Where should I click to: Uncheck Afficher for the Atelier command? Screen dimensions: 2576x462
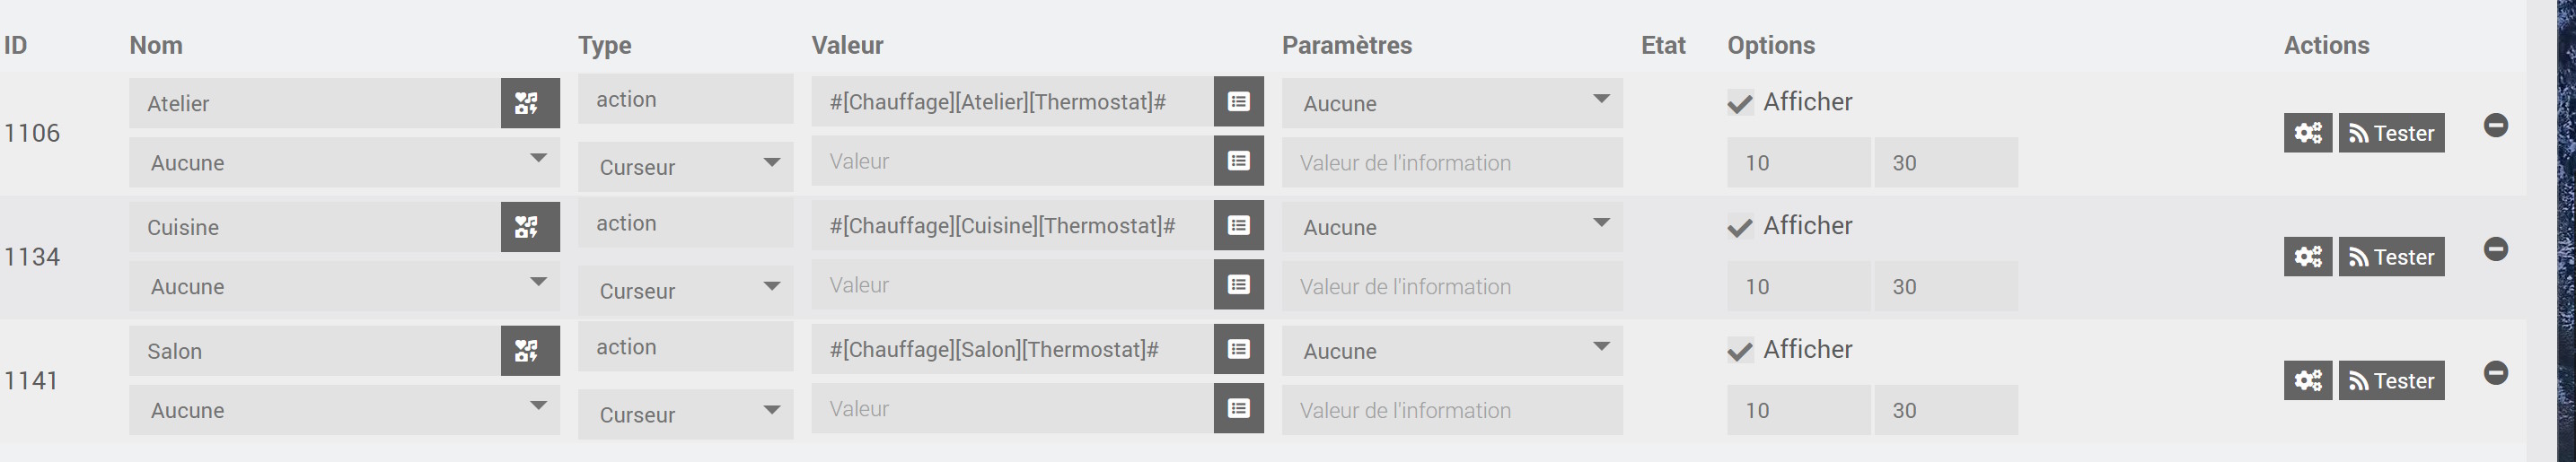pos(1740,103)
